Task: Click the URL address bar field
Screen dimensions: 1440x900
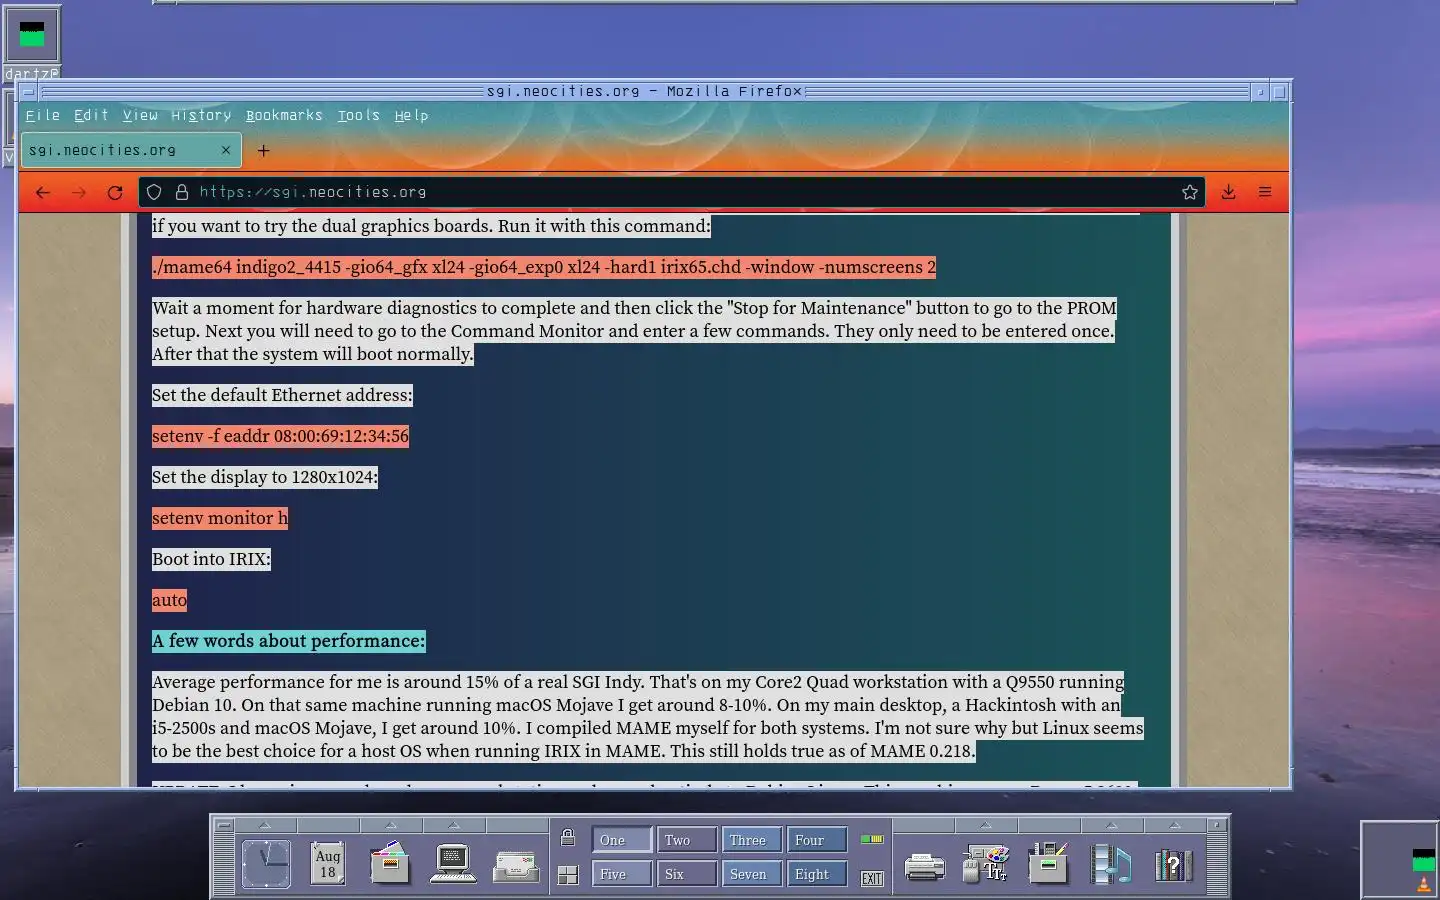Action: (x=670, y=192)
